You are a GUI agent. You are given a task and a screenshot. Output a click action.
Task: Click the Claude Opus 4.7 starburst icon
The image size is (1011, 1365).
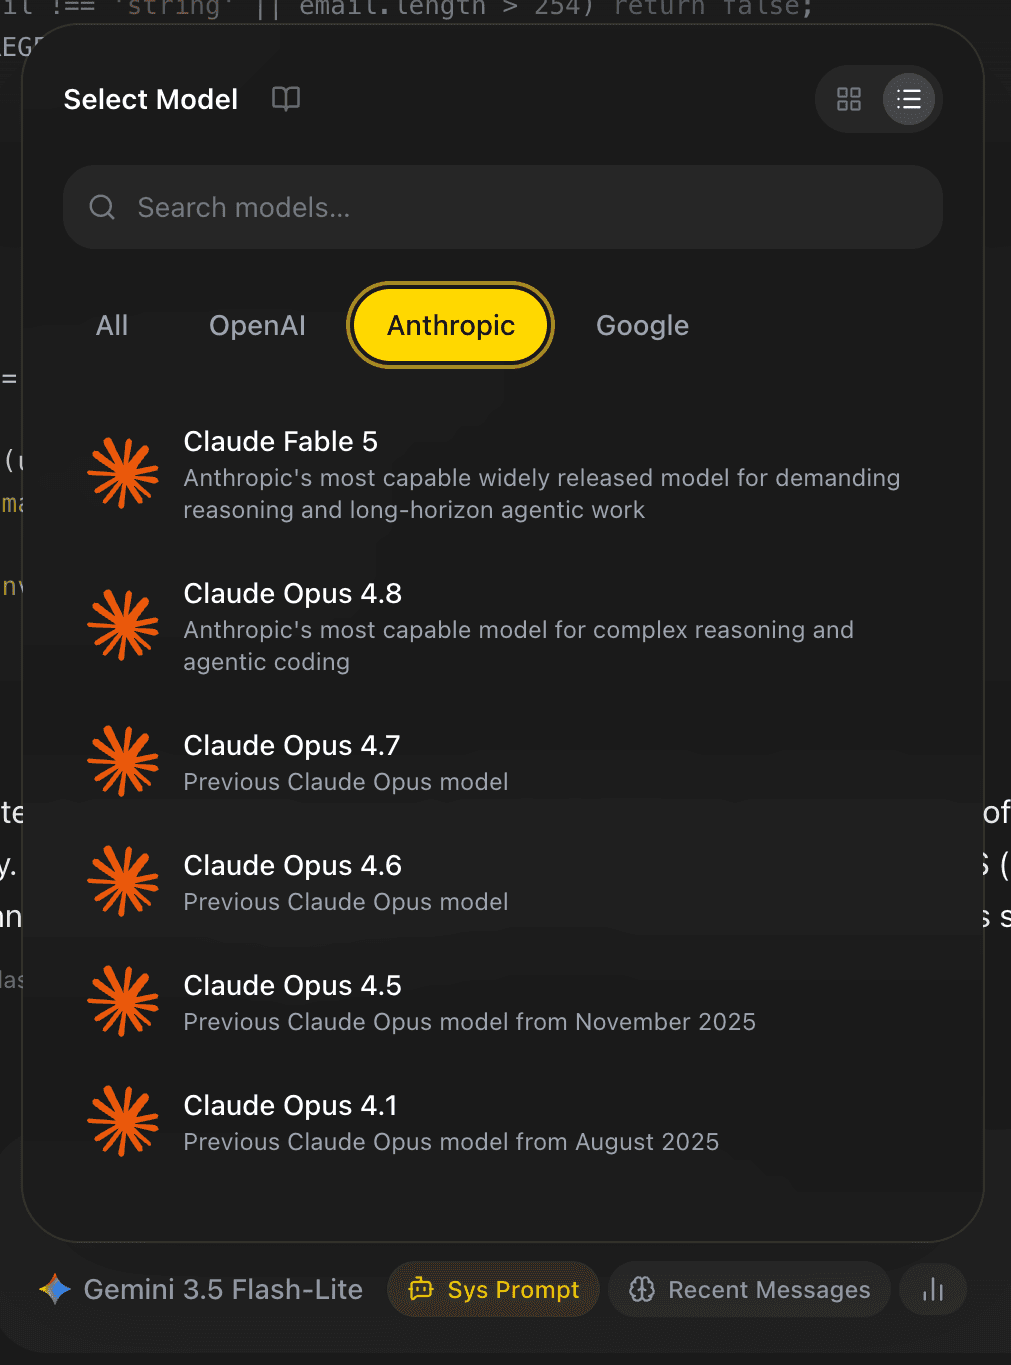pyautogui.click(x=123, y=762)
